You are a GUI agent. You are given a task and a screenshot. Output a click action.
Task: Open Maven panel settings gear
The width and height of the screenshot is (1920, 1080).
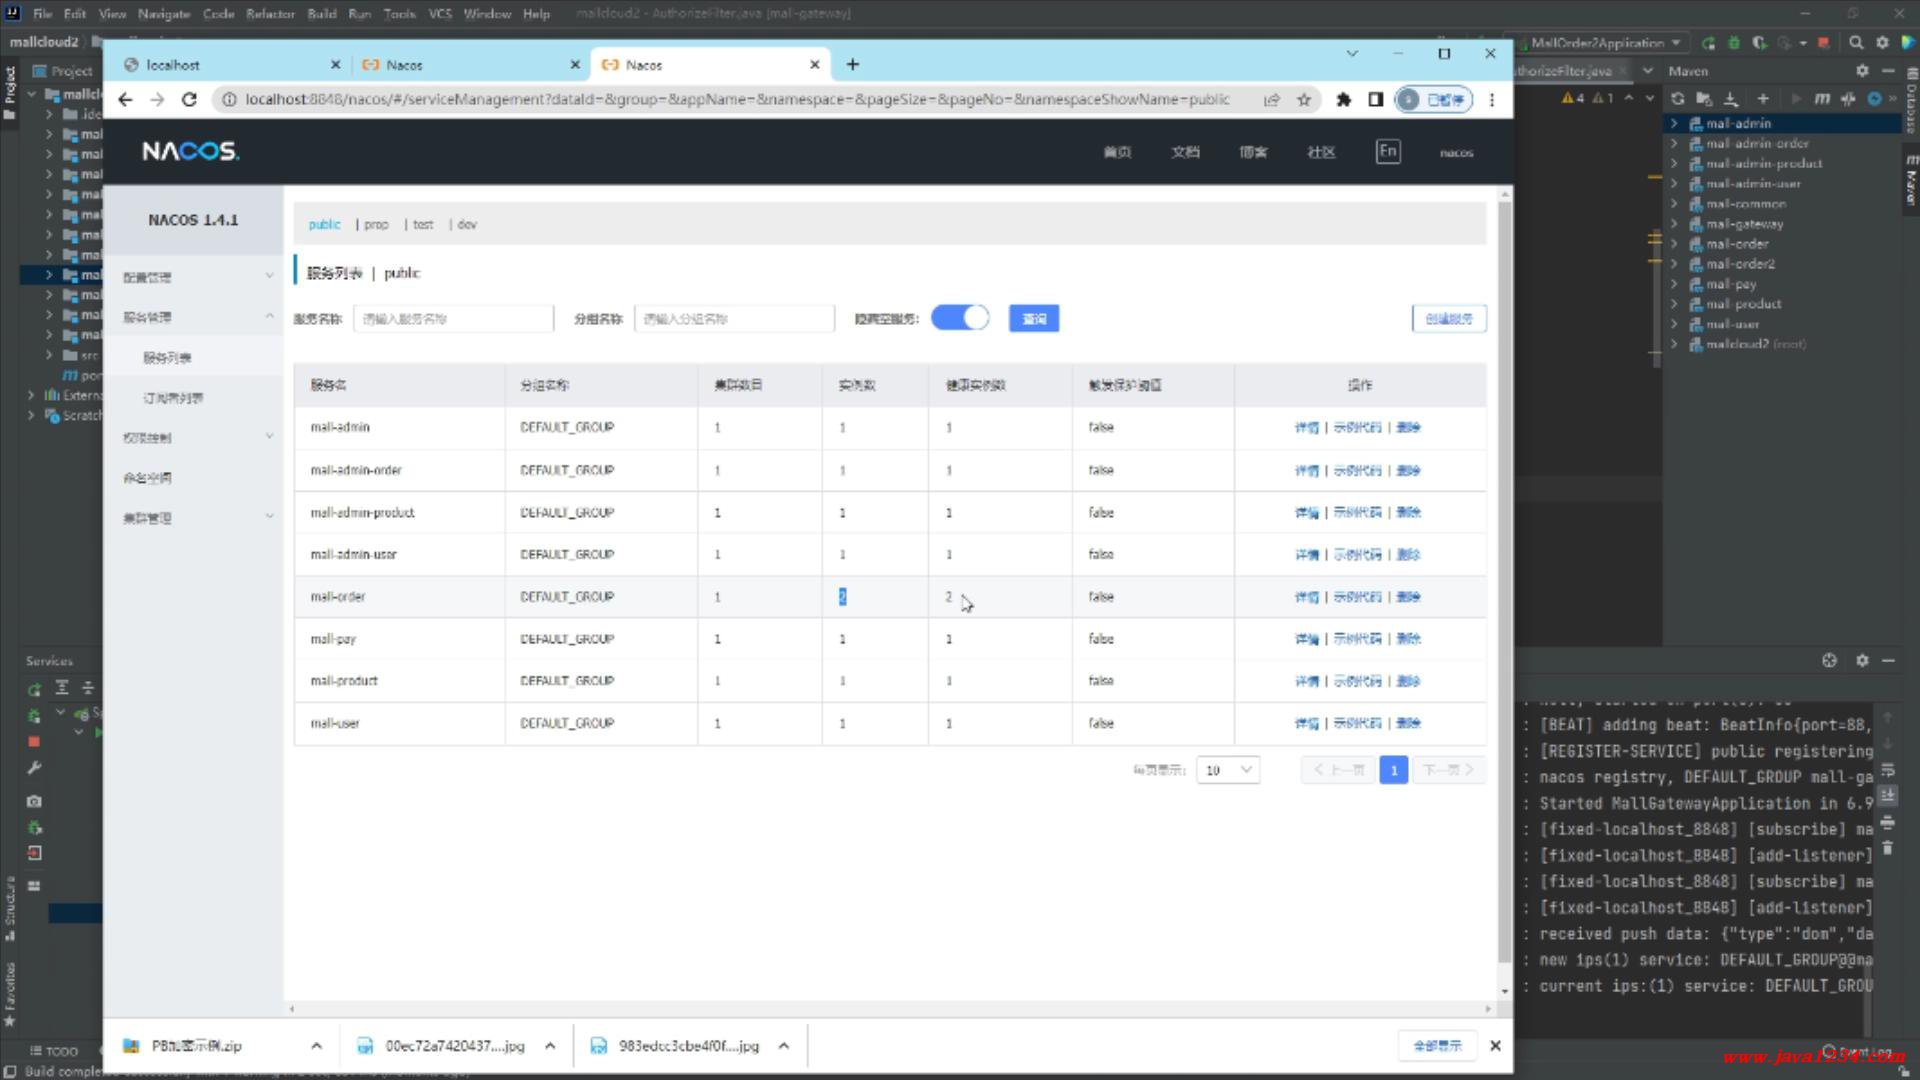pos(1861,71)
